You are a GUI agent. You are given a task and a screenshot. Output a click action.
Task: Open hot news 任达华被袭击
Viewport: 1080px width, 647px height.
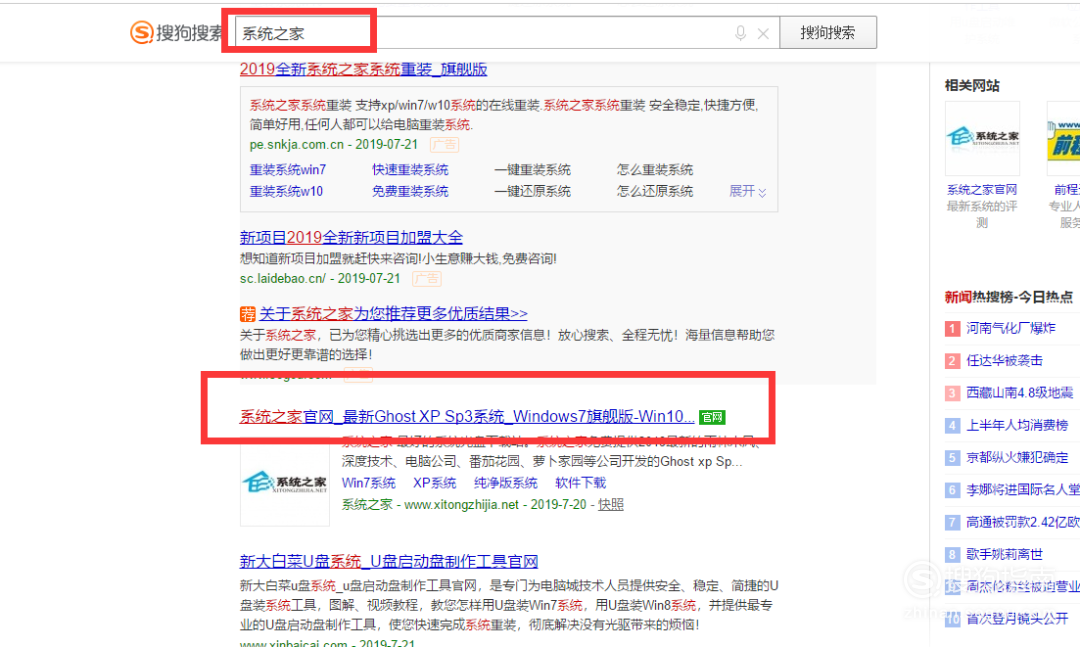pyautogui.click(x=1004, y=360)
